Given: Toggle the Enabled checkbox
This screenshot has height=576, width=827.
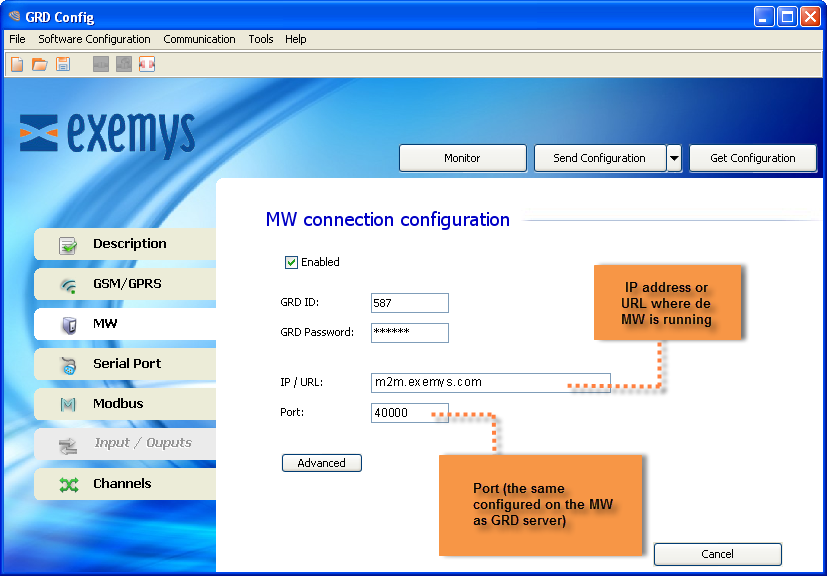Looking at the screenshot, I should coord(292,262).
